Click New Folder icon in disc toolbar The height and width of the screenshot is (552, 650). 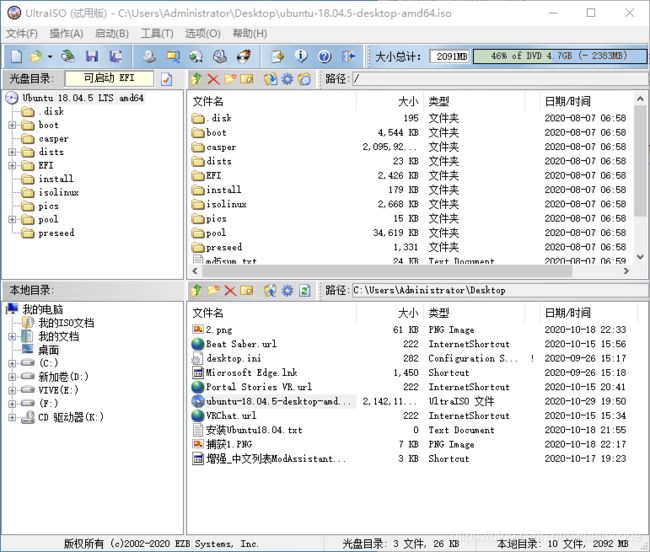[x=230, y=79]
